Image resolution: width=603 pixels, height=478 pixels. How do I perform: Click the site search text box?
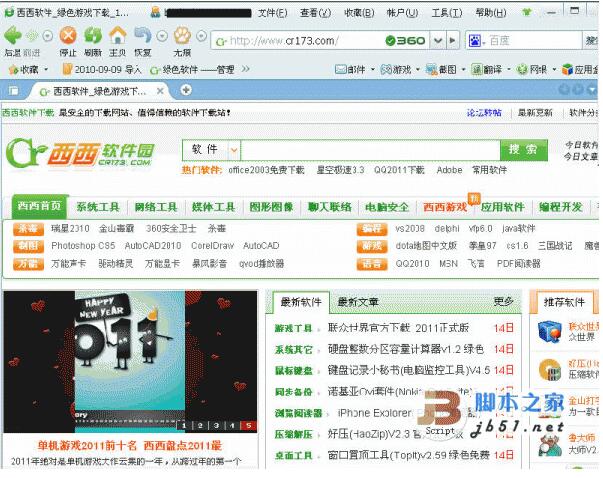(370, 150)
